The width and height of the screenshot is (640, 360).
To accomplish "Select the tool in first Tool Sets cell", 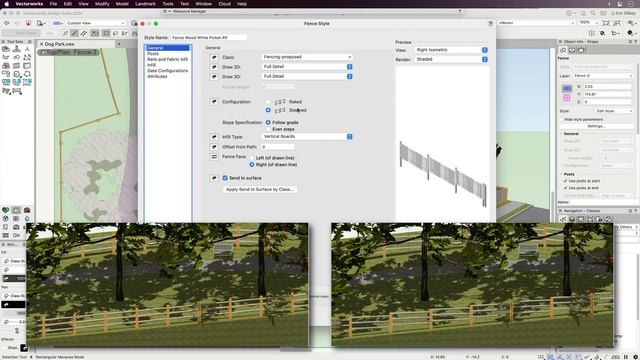I will click(6, 49).
